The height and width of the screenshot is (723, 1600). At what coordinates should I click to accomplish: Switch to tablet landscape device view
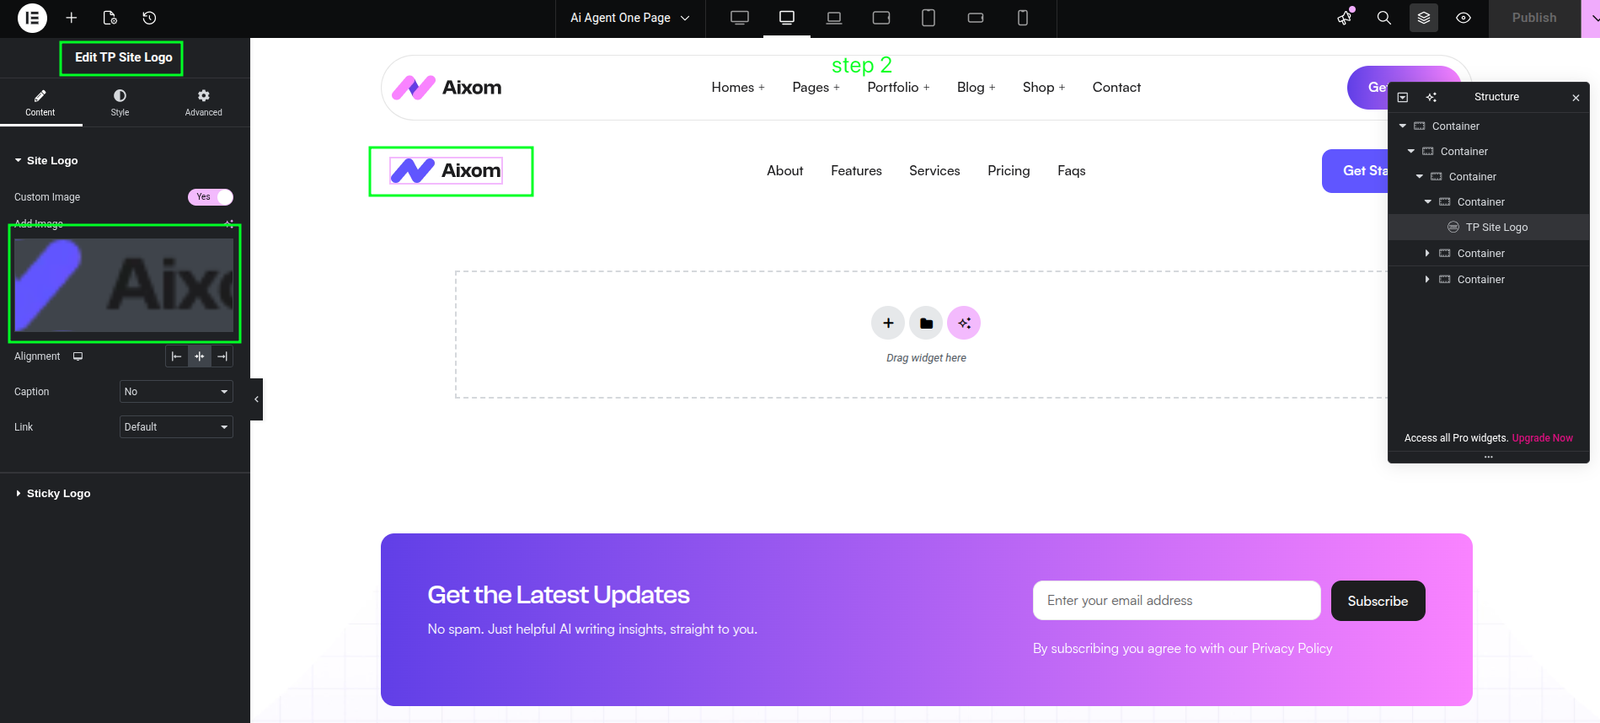coord(881,18)
